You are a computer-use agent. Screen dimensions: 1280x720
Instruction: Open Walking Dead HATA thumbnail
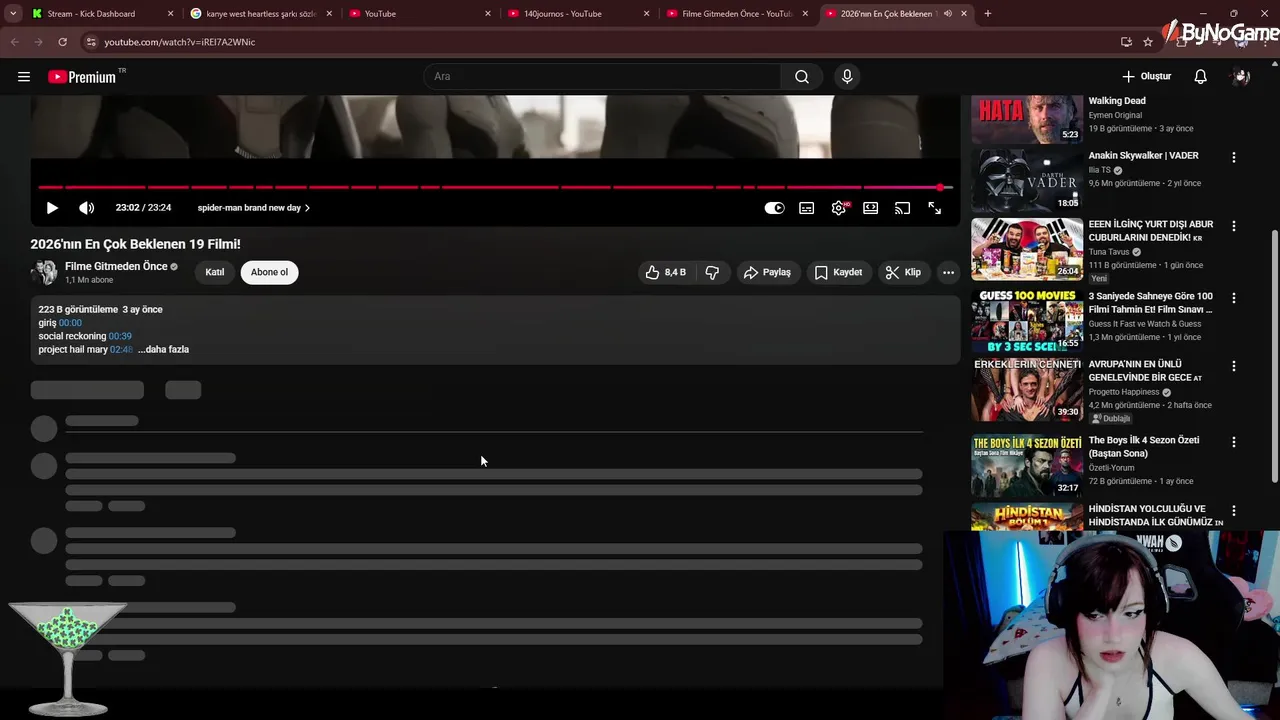click(x=1027, y=119)
